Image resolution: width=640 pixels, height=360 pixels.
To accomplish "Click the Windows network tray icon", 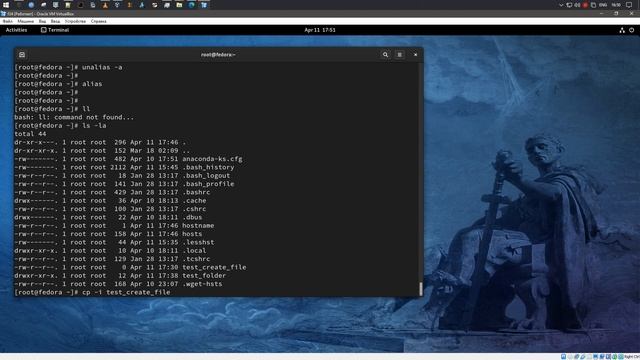I will coord(569,5).
